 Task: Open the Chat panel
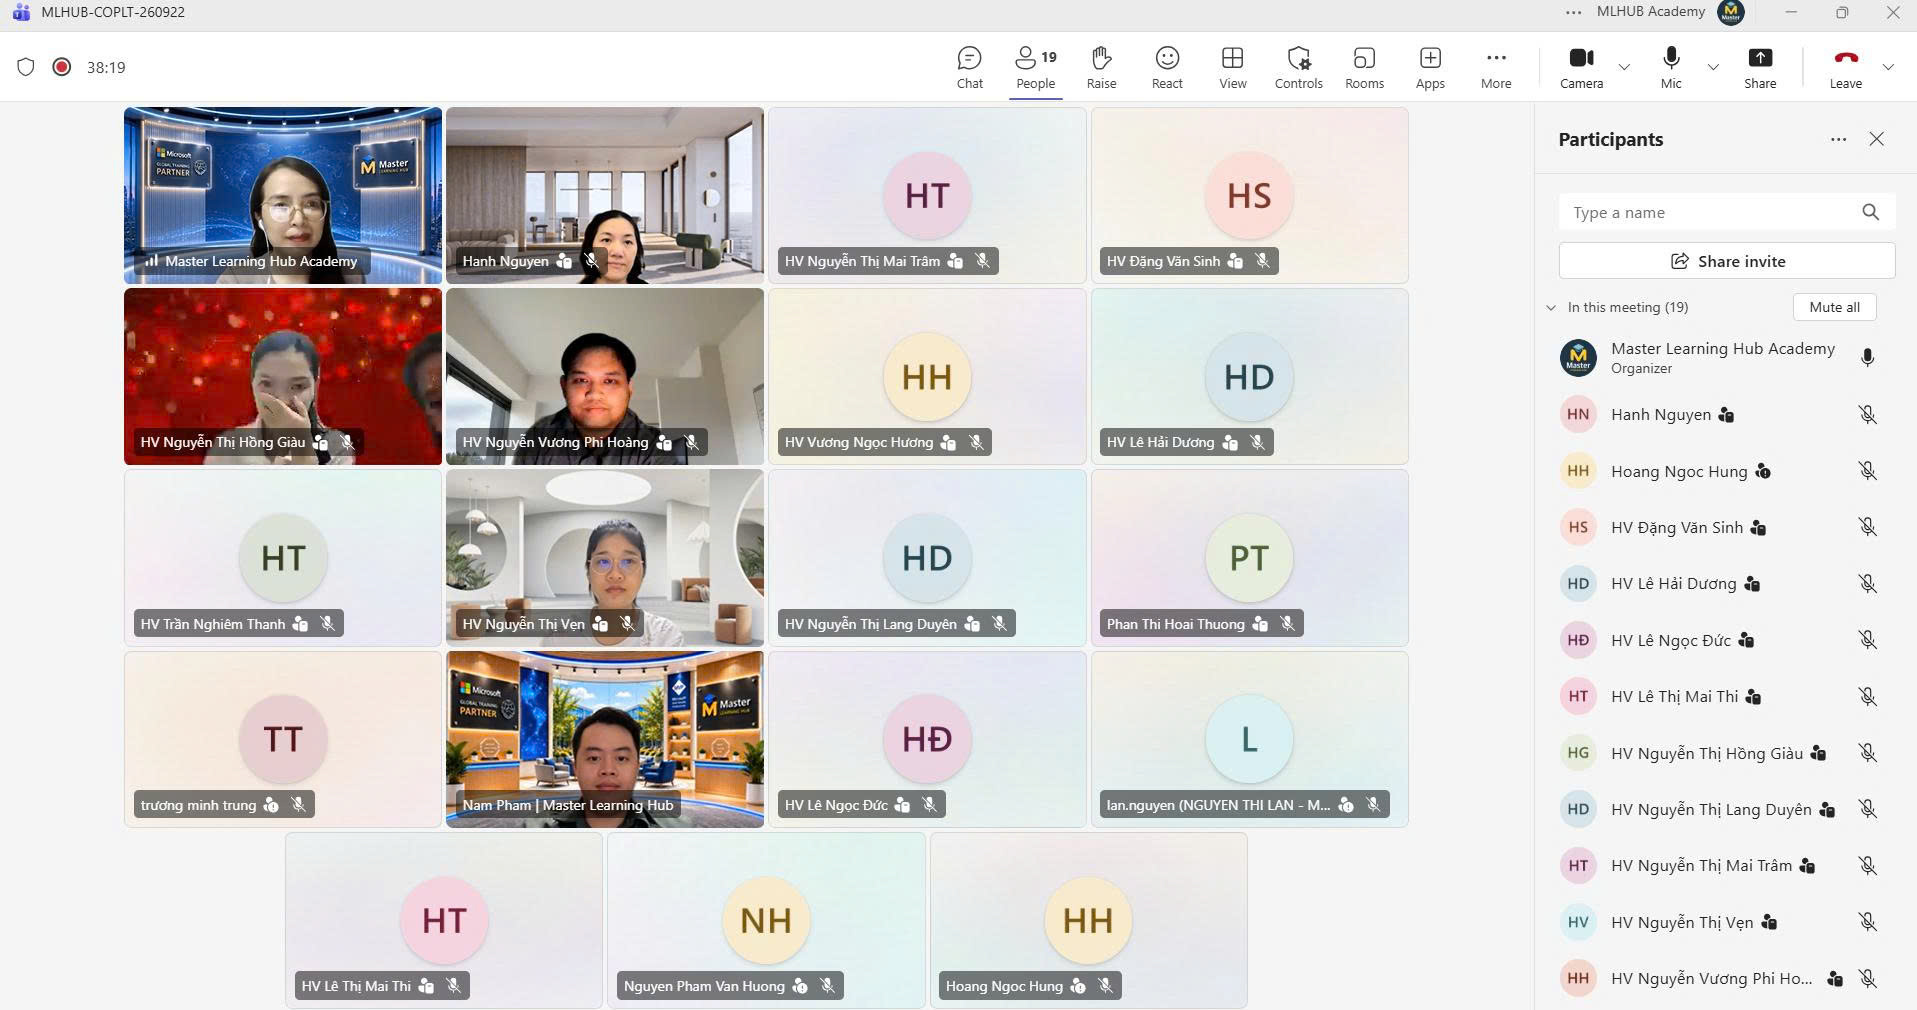969,68
